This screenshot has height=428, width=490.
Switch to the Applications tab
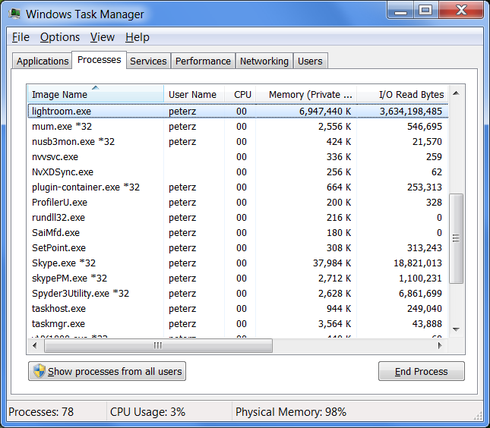42,61
